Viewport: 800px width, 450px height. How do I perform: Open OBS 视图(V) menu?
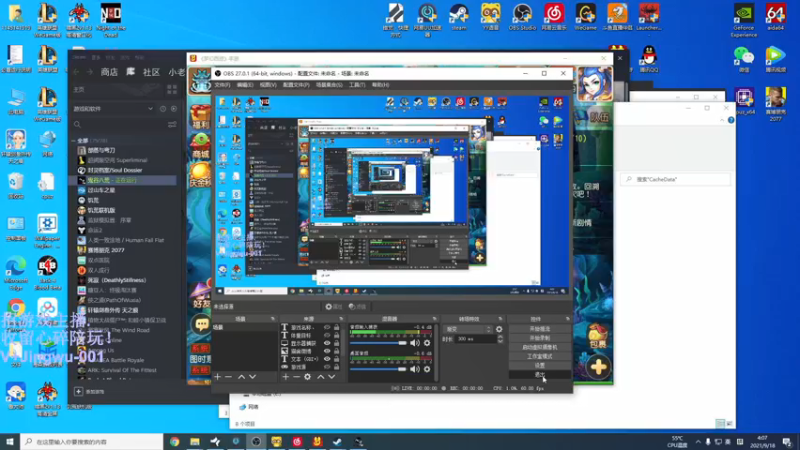[x=268, y=85]
